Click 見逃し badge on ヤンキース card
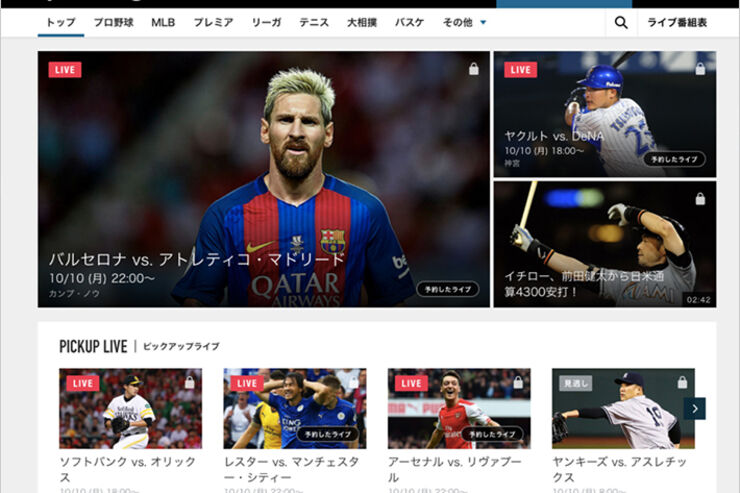Image resolution: width=740 pixels, height=493 pixels. point(576,384)
